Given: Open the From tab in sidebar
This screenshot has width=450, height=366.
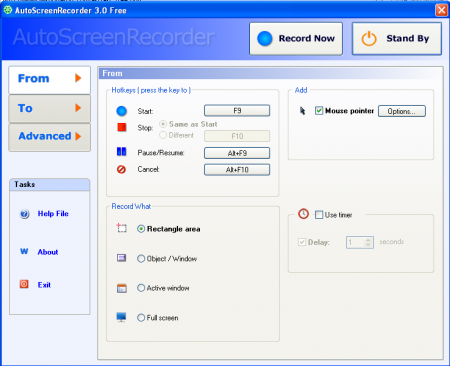Looking at the screenshot, I should 49,80.
